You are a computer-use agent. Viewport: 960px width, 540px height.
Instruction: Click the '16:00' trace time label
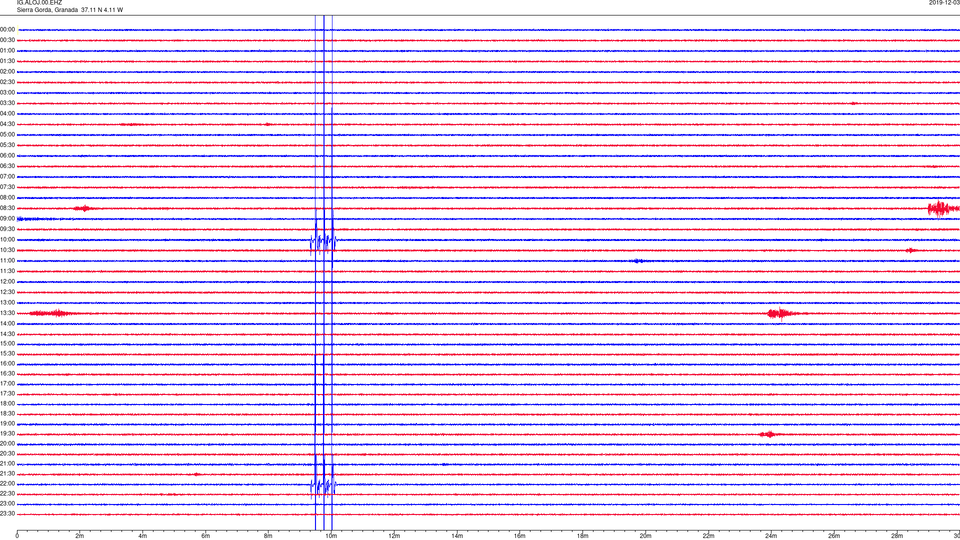7,364
